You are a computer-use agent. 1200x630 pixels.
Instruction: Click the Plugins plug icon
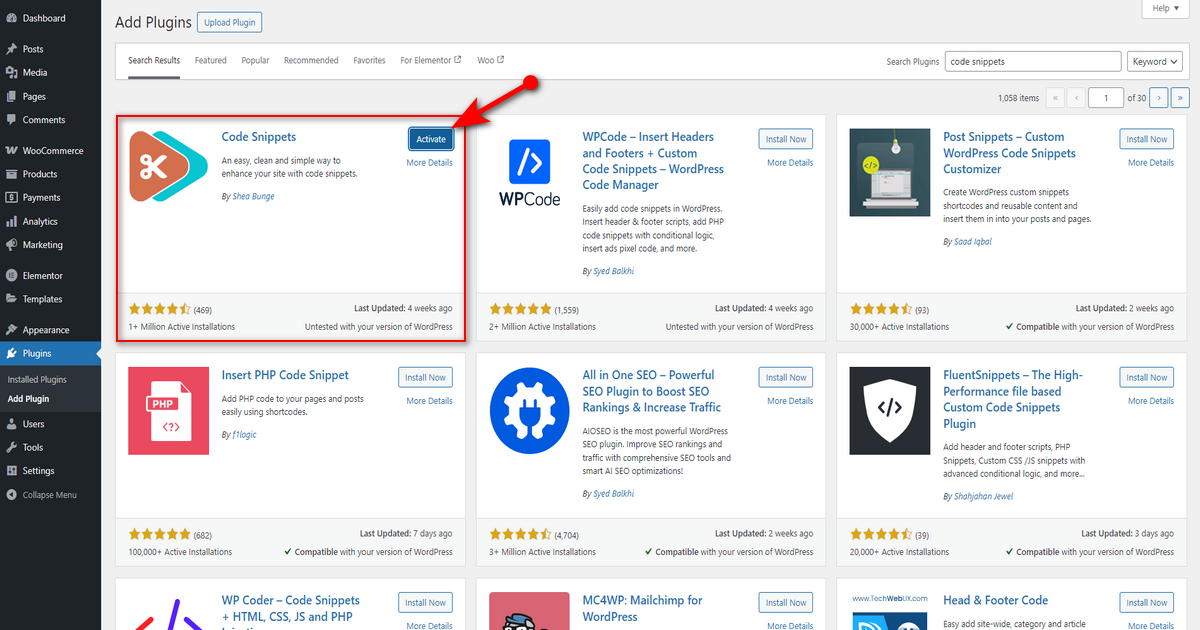[x=11, y=354]
